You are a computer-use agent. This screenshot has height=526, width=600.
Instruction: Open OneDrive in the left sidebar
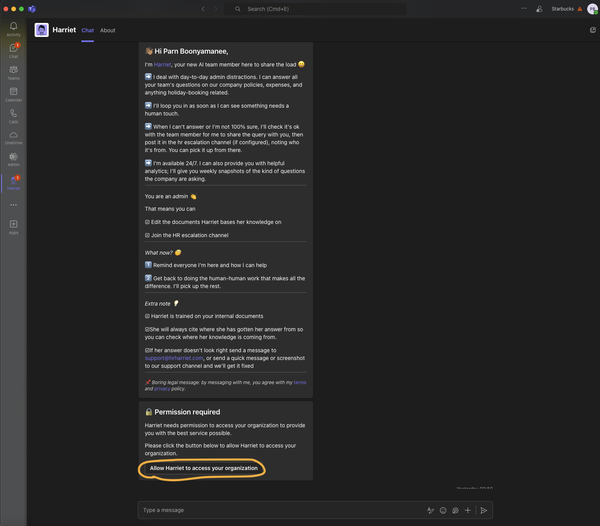tap(13, 138)
